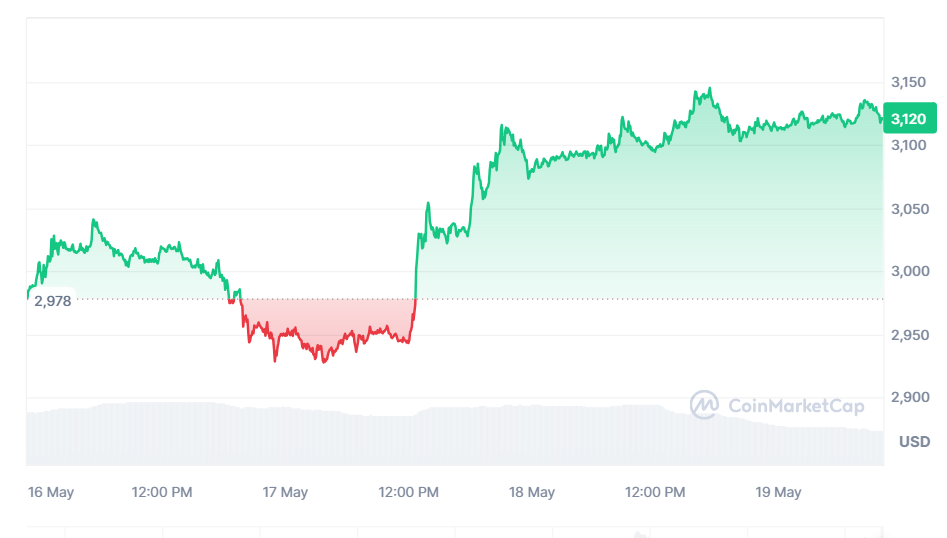Viewport: 947px width, 538px height.
Task: Select the 19 May date marker
Action: [778, 492]
